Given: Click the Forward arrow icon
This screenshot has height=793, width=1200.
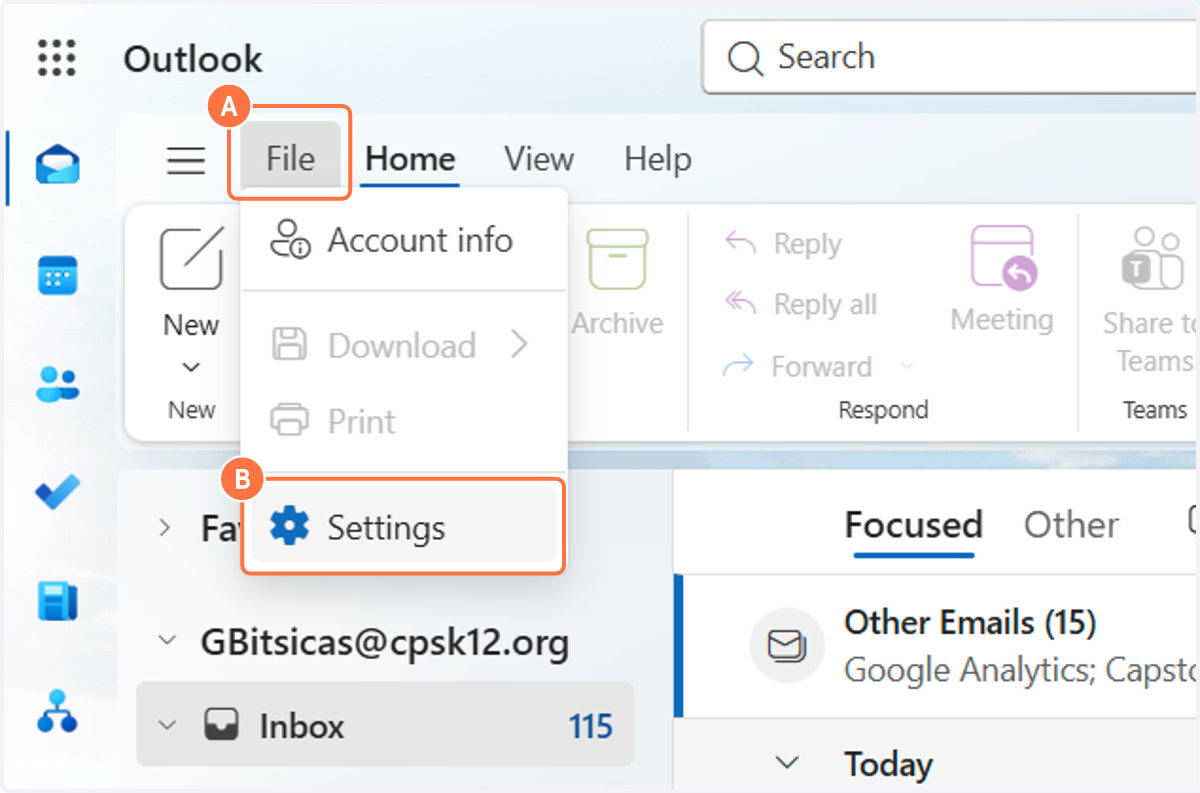Looking at the screenshot, I should (x=738, y=366).
